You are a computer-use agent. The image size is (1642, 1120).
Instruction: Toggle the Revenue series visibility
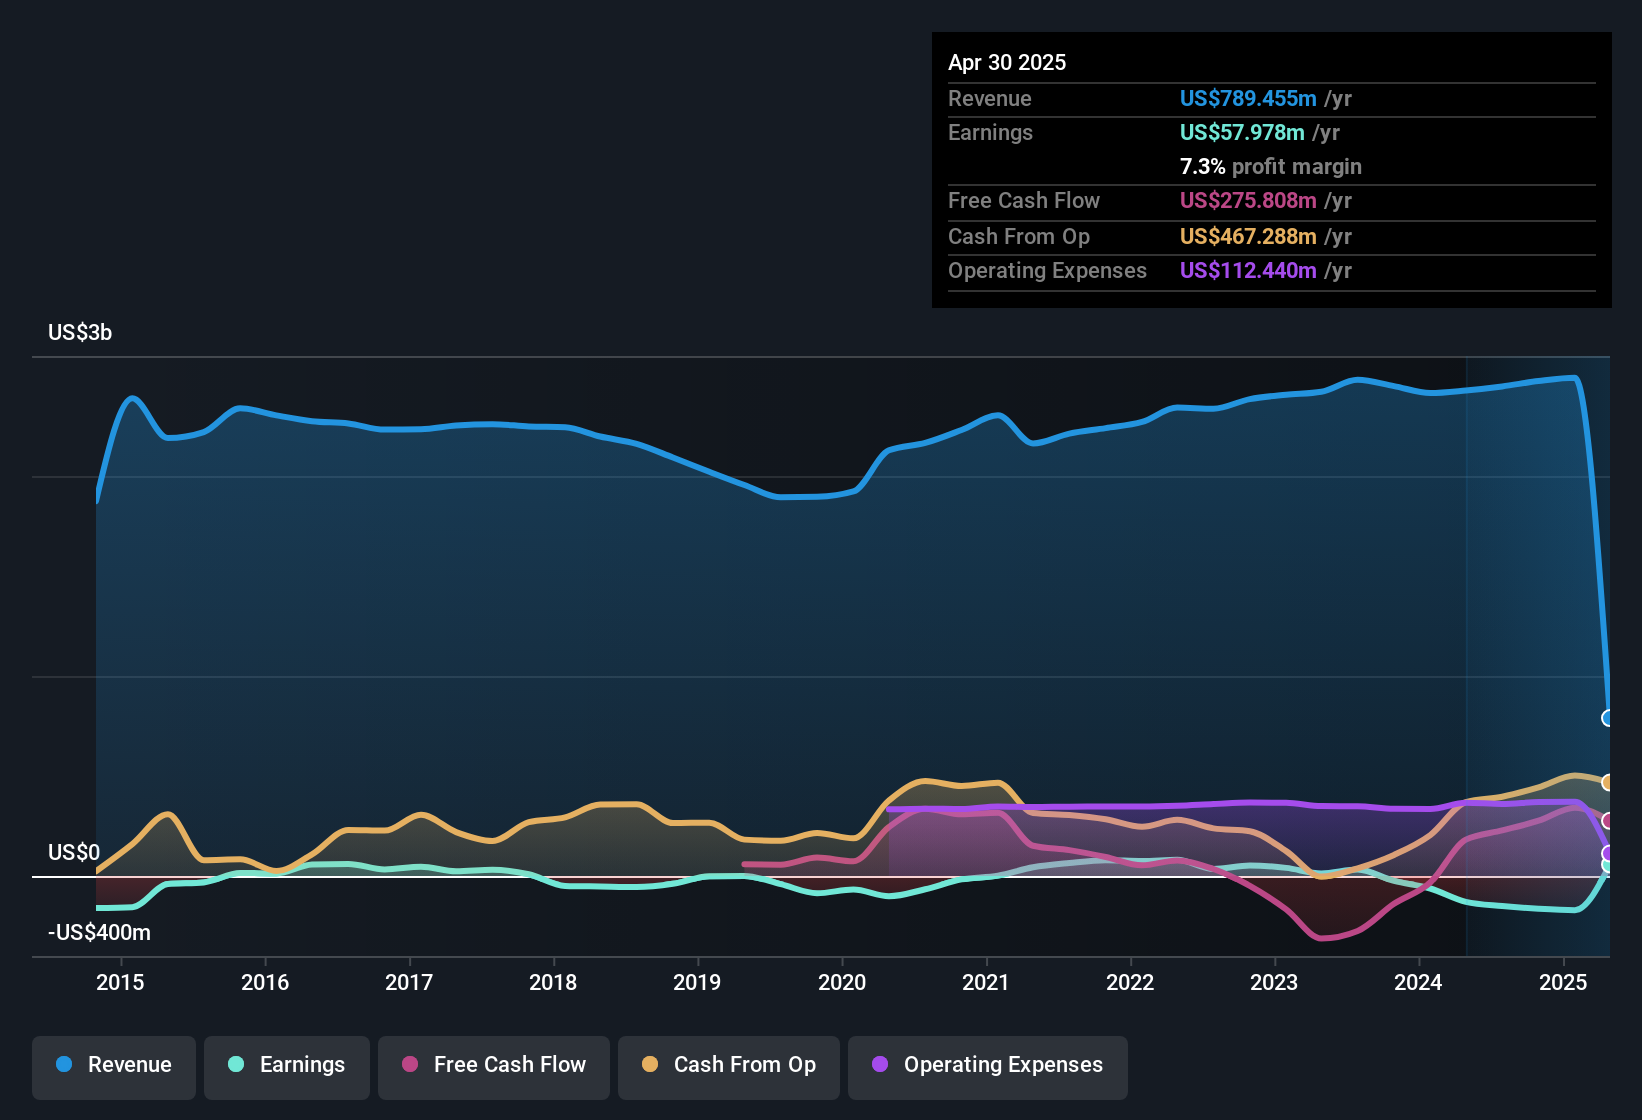(113, 1065)
